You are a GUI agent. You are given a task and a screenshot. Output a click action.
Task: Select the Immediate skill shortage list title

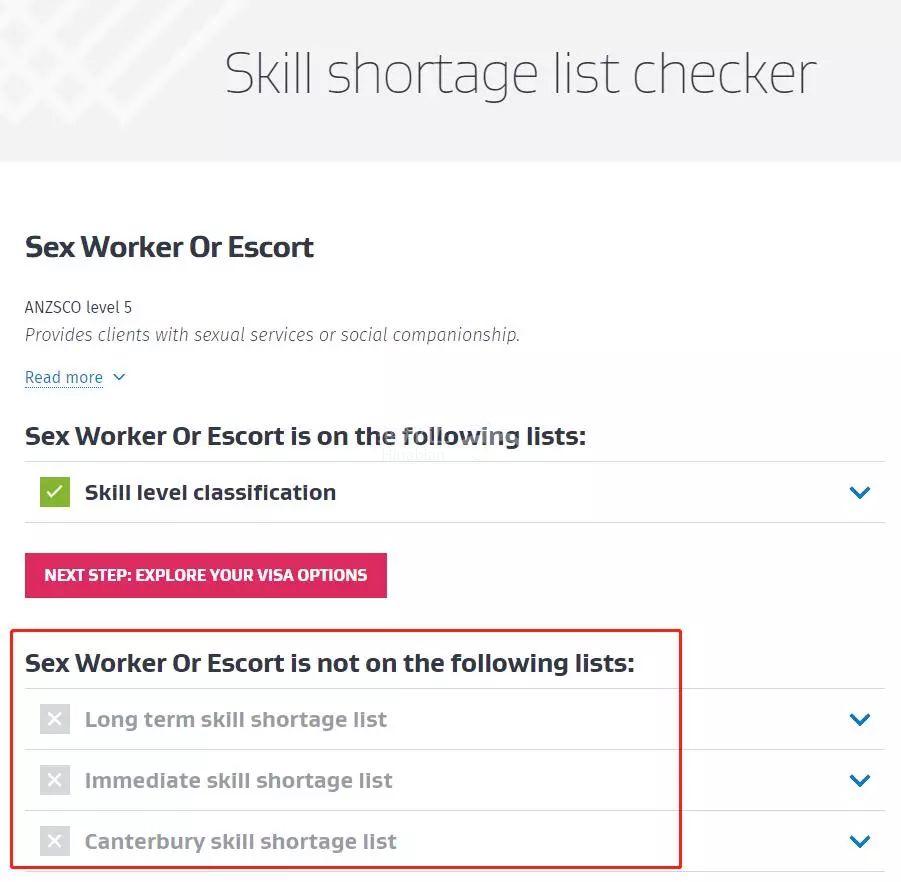[x=238, y=780]
